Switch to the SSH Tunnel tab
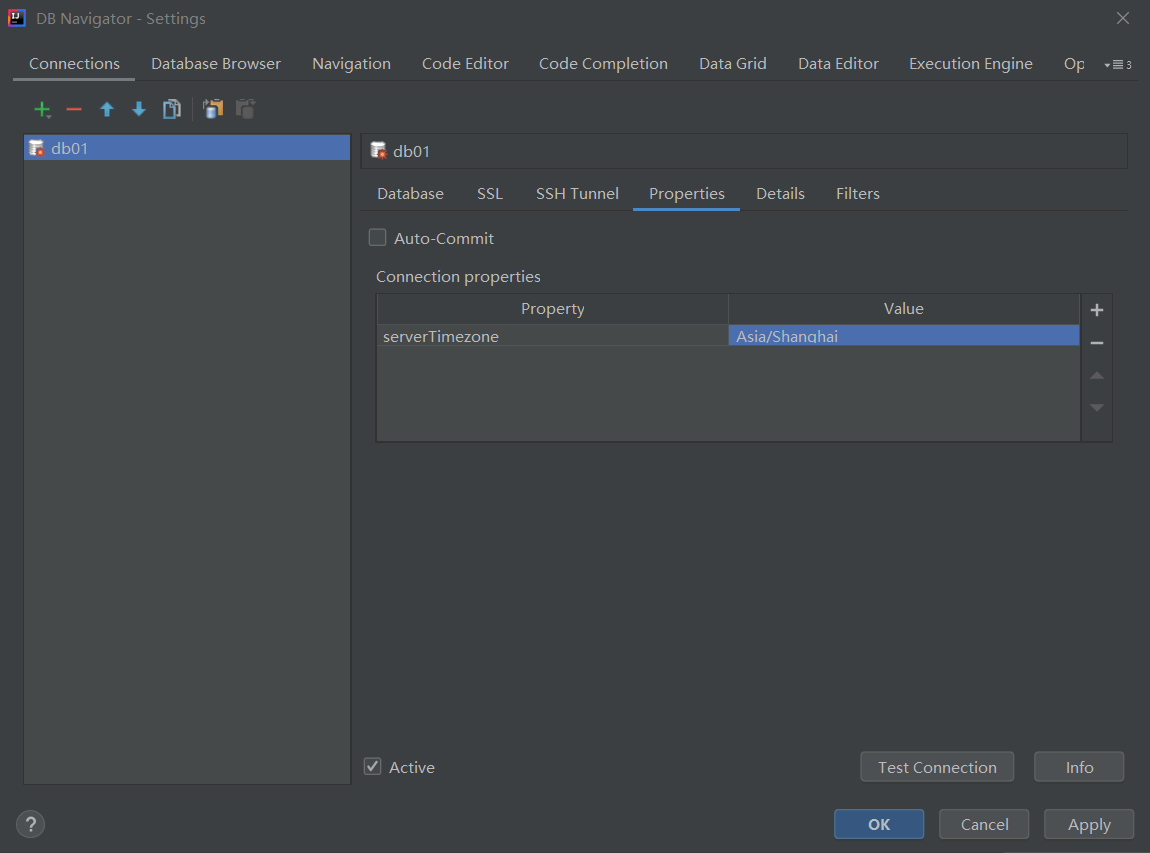 [577, 193]
